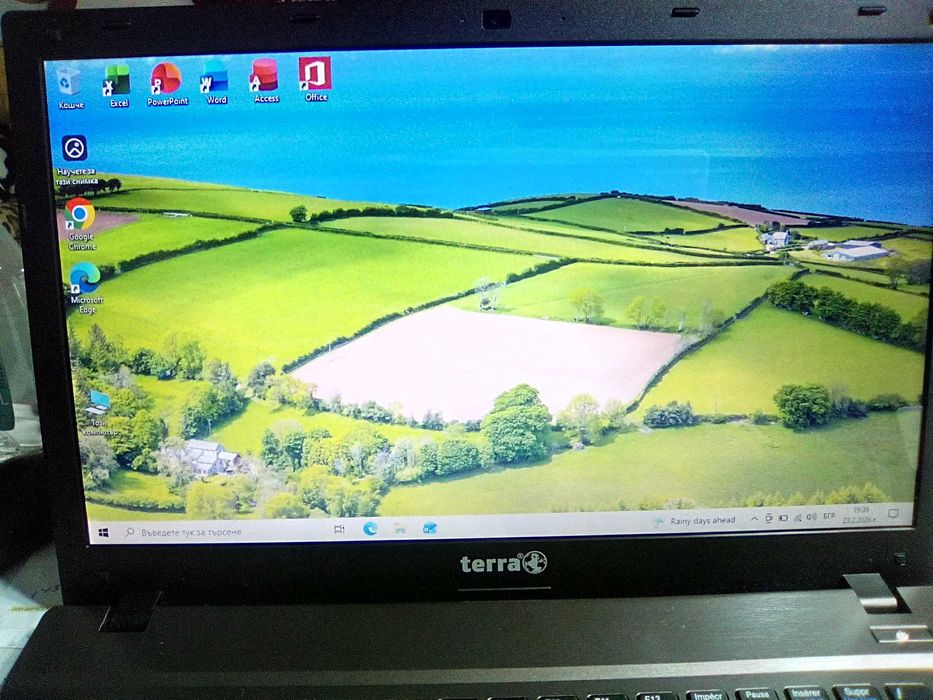Open File Explorer from the taskbar

pos(400,528)
